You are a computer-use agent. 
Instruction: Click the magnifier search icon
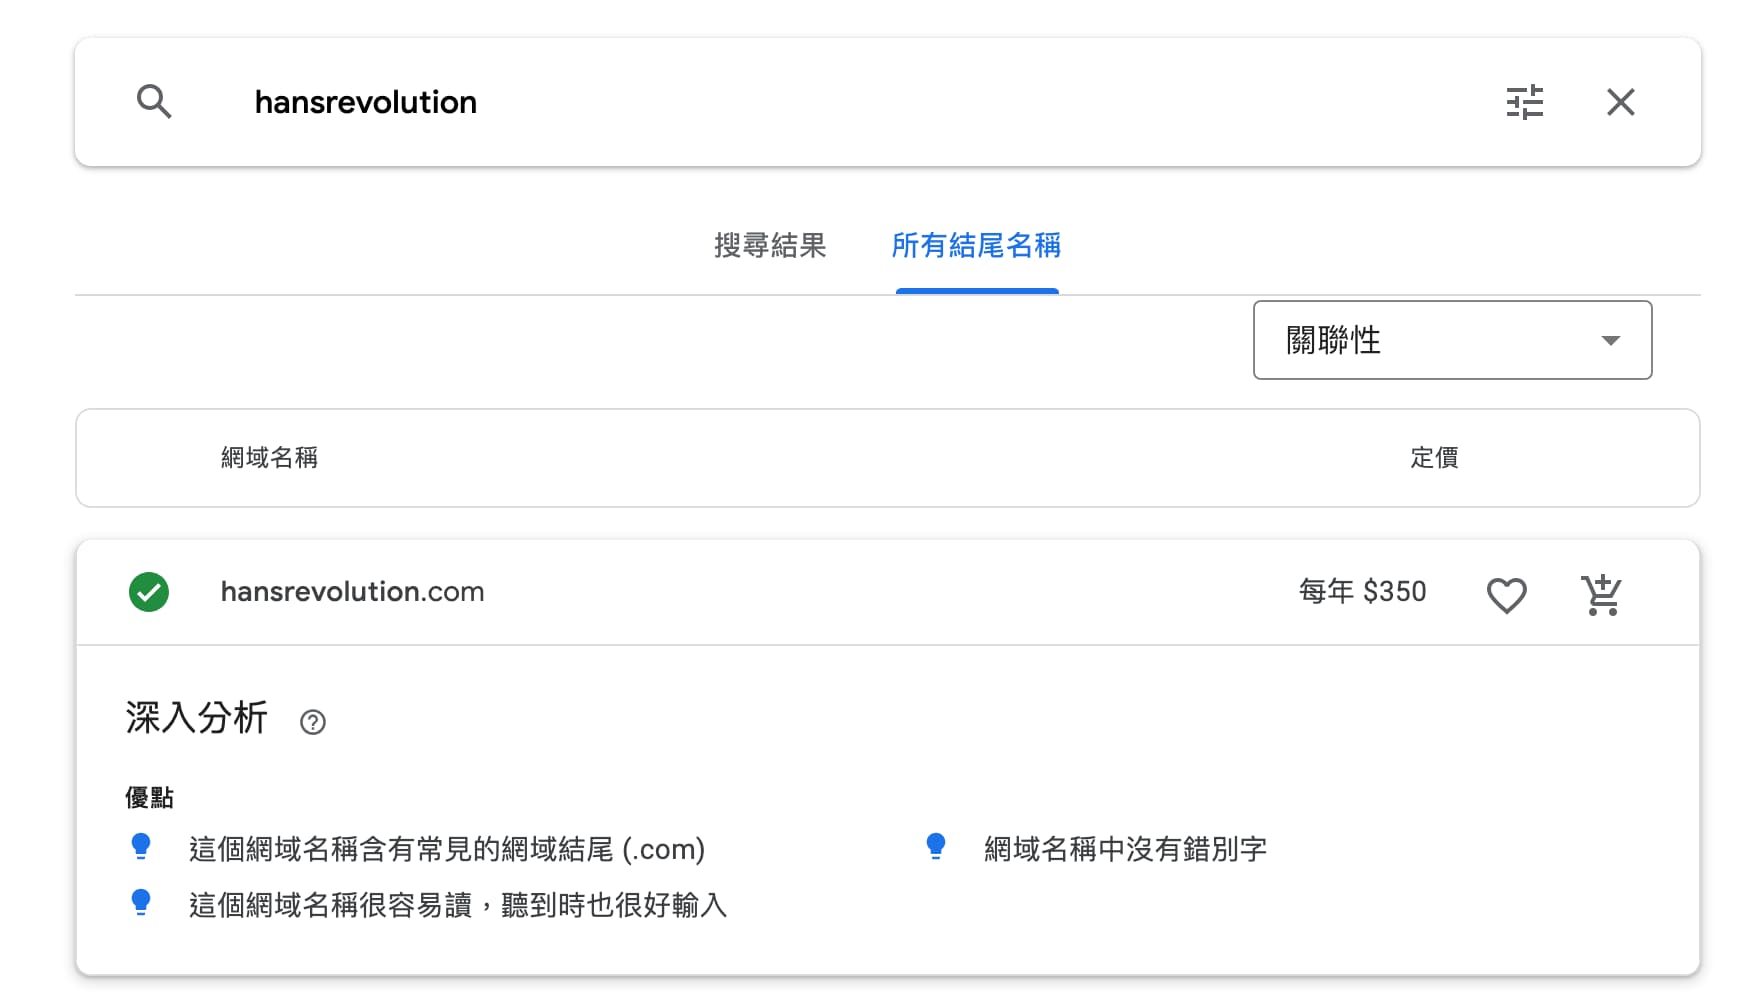click(x=154, y=102)
